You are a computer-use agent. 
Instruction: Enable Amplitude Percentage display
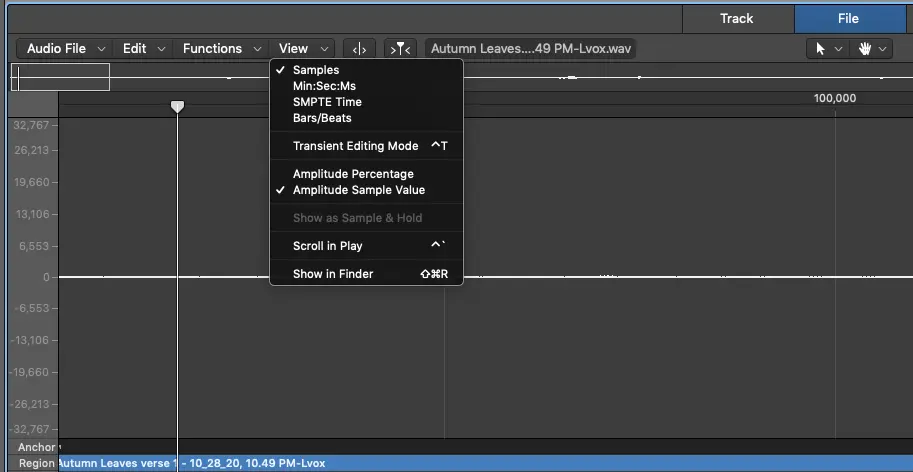click(353, 174)
